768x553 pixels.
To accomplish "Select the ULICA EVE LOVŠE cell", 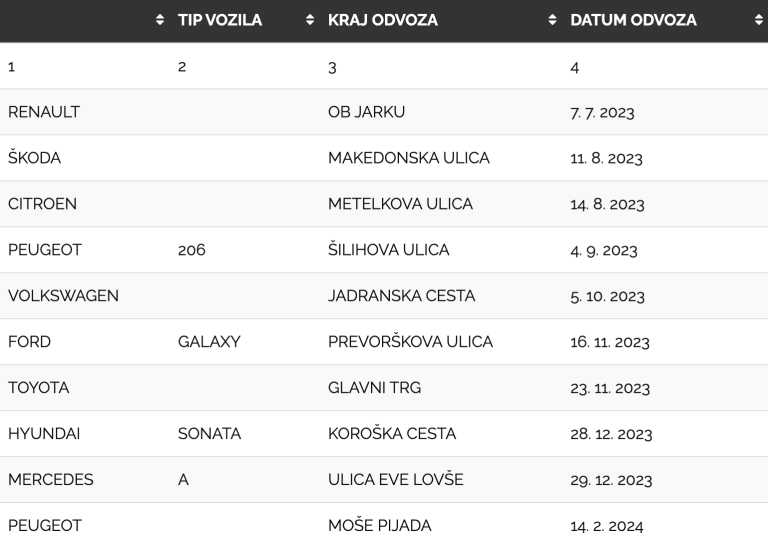I will coord(395,480).
